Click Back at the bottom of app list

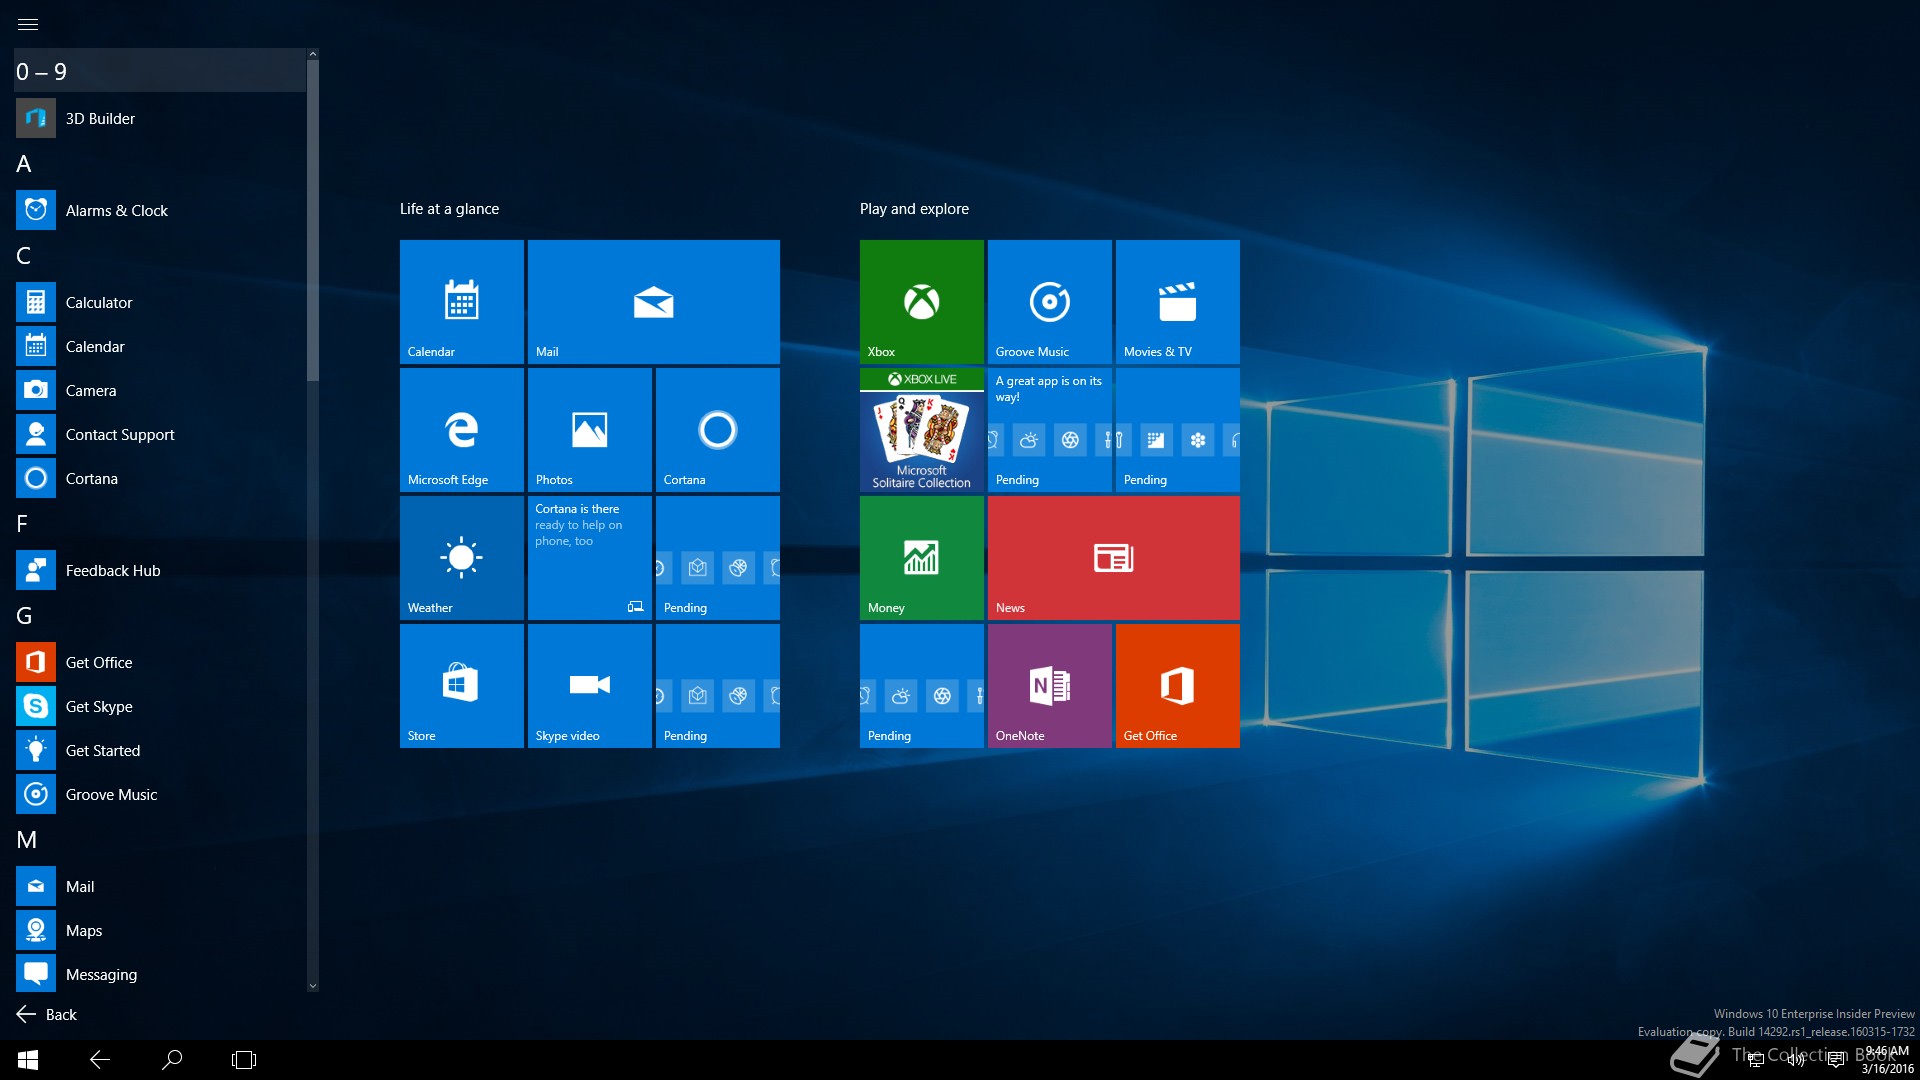[47, 1014]
